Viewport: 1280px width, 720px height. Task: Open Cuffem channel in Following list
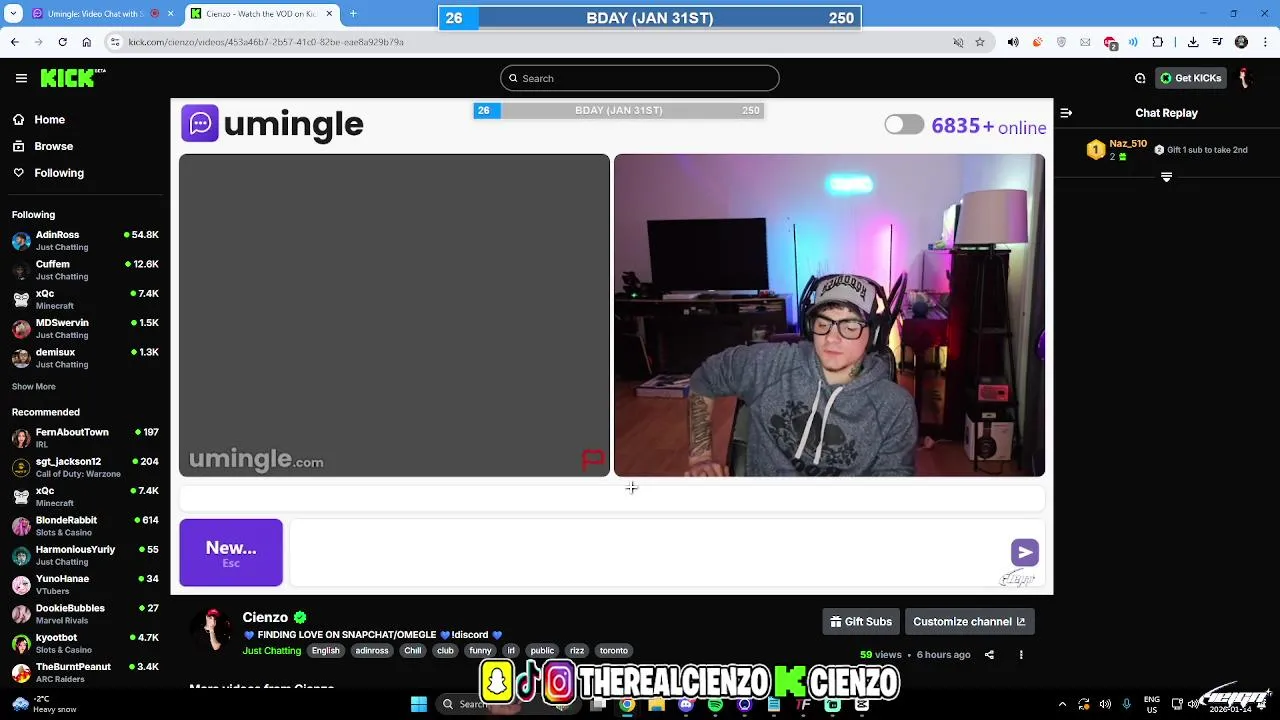pyautogui.click(x=85, y=270)
